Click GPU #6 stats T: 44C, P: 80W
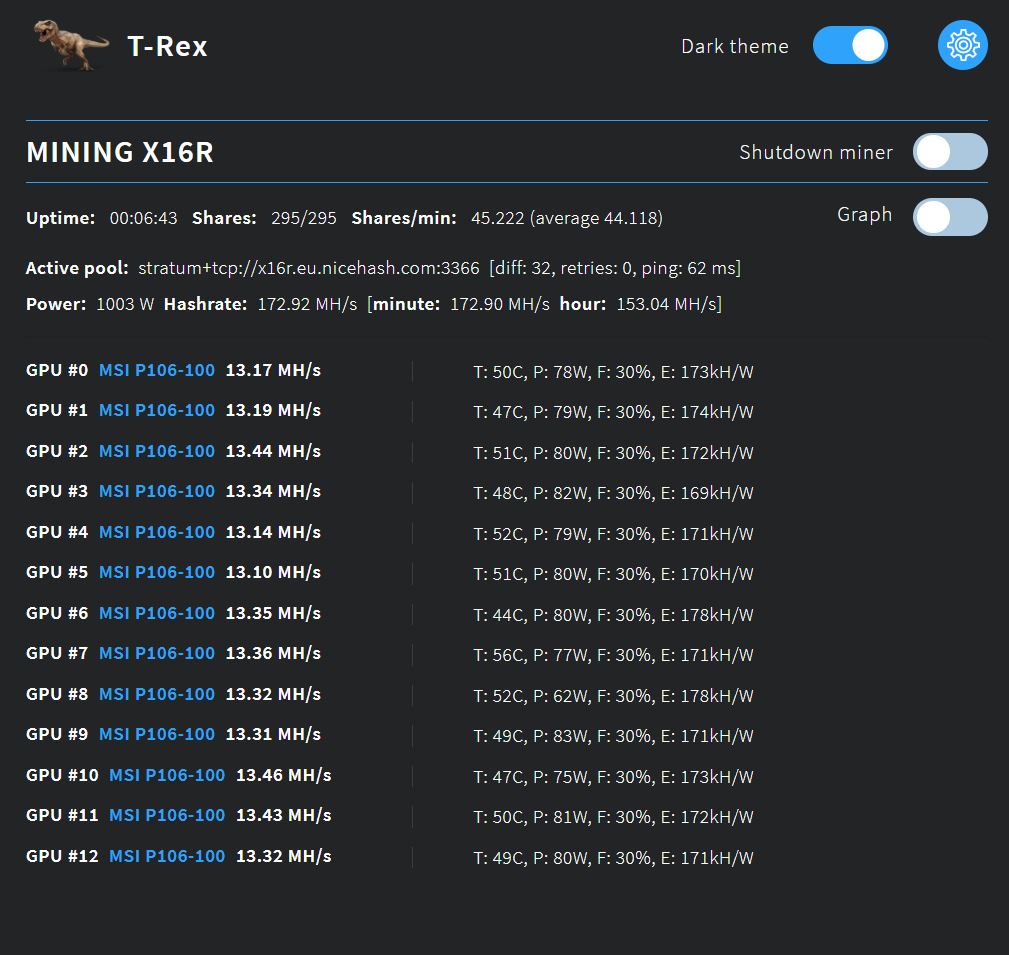Screen dimensions: 1009x955 click(613, 616)
